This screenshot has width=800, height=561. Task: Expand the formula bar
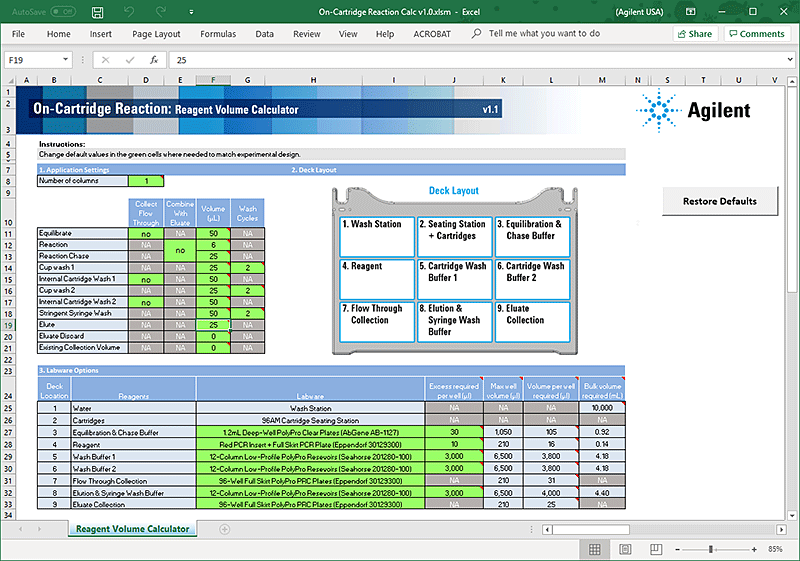[788, 60]
